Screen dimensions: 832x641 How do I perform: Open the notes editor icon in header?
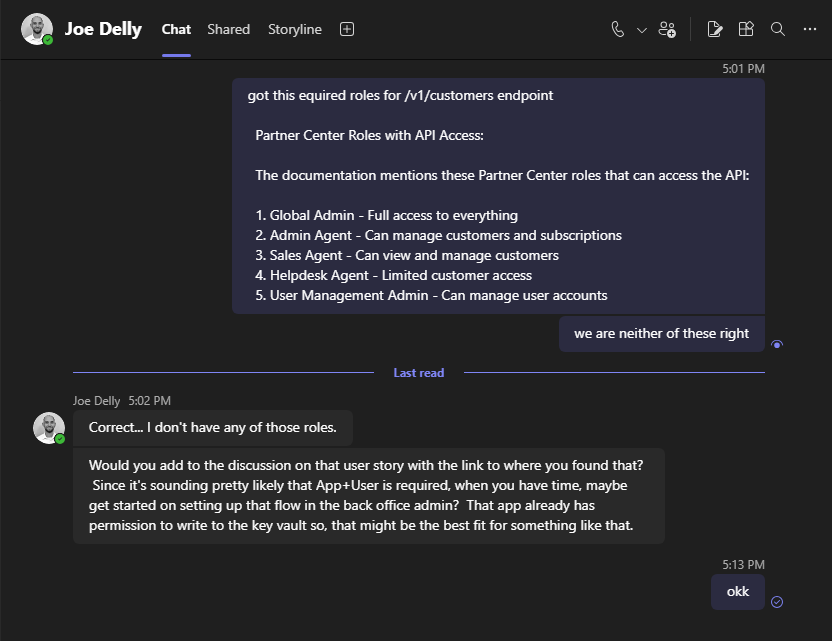714,29
